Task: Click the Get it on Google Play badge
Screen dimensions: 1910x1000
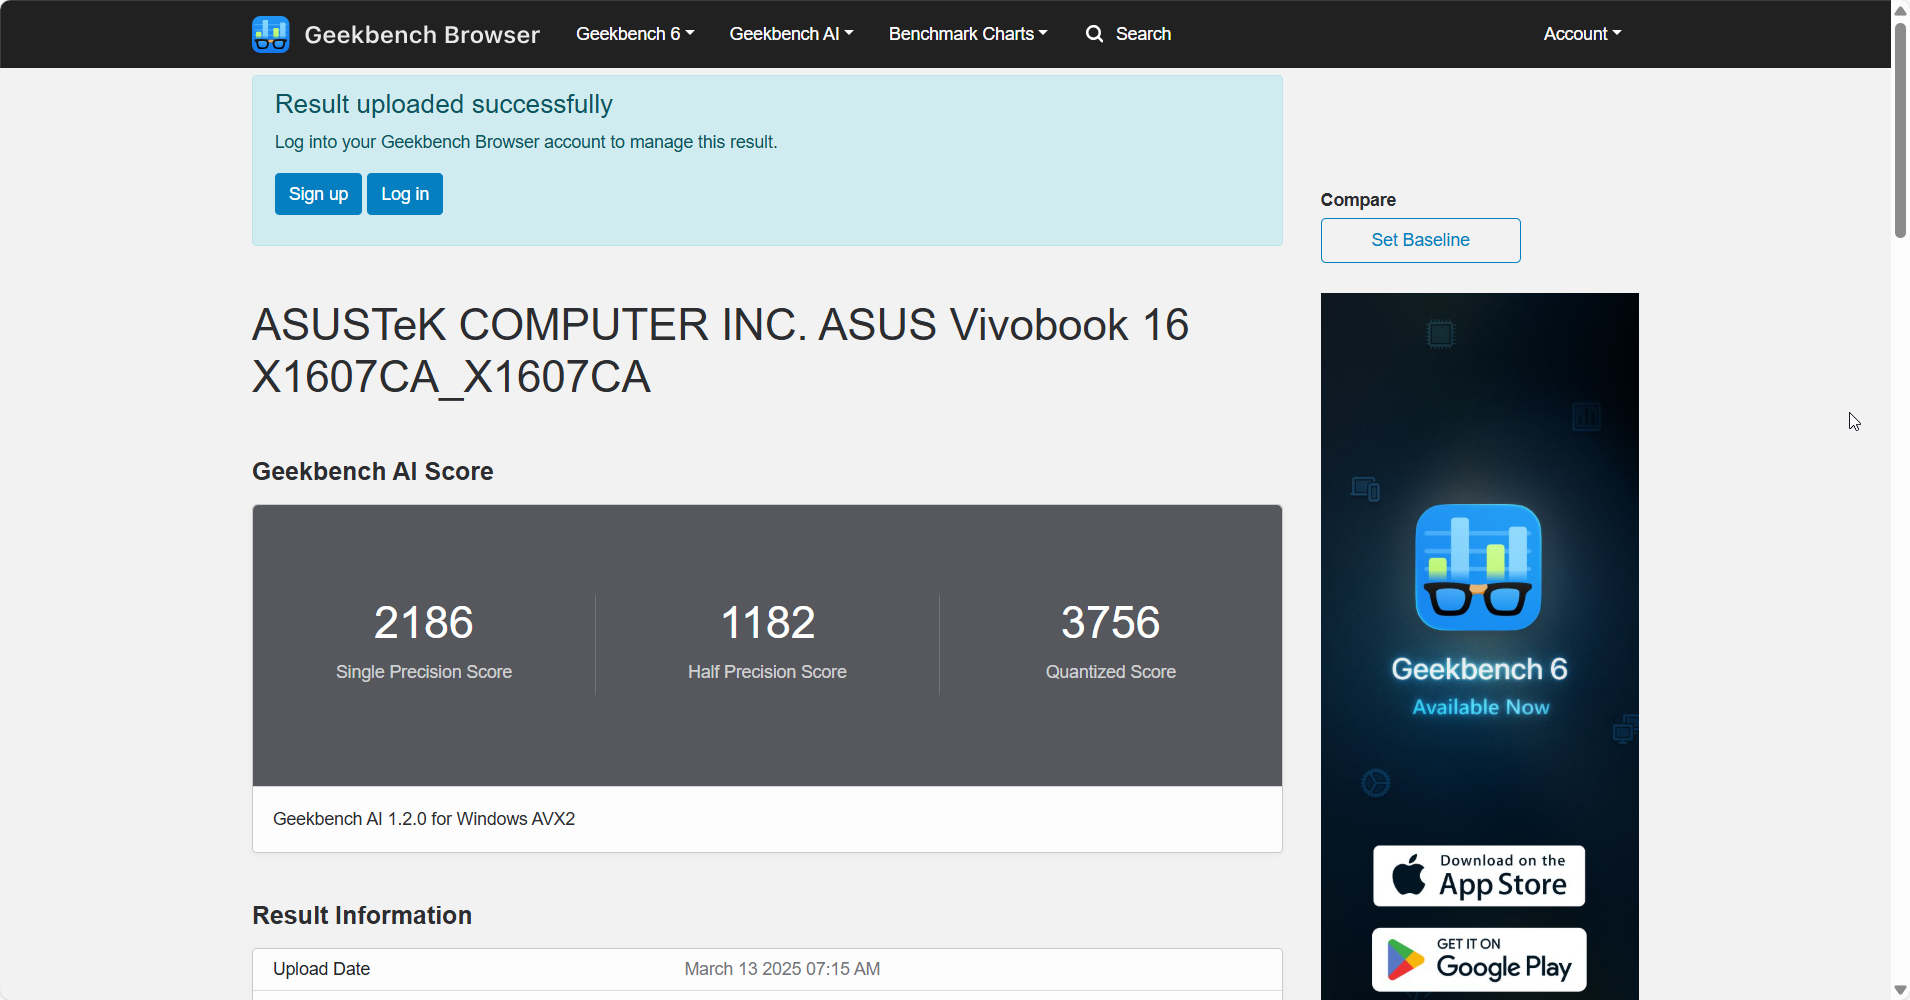Action: click(1479, 960)
